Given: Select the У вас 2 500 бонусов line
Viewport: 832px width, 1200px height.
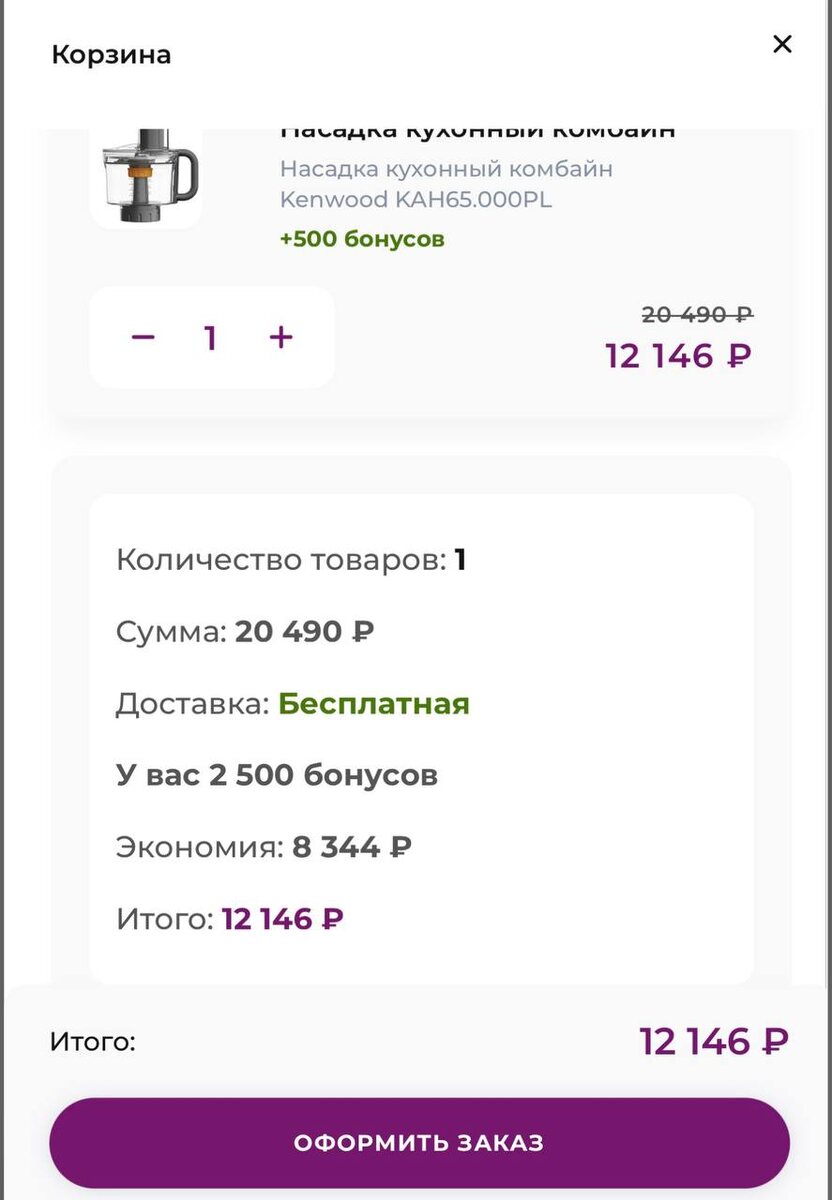Looking at the screenshot, I should [277, 775].
